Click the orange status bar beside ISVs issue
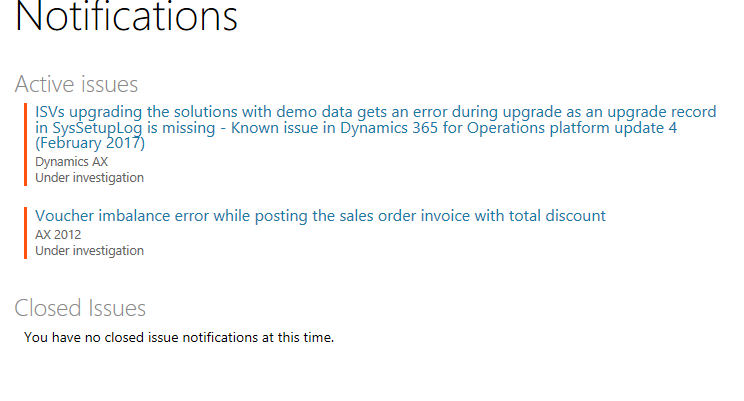This screenshot has width=744, height=401. (26, 143)
